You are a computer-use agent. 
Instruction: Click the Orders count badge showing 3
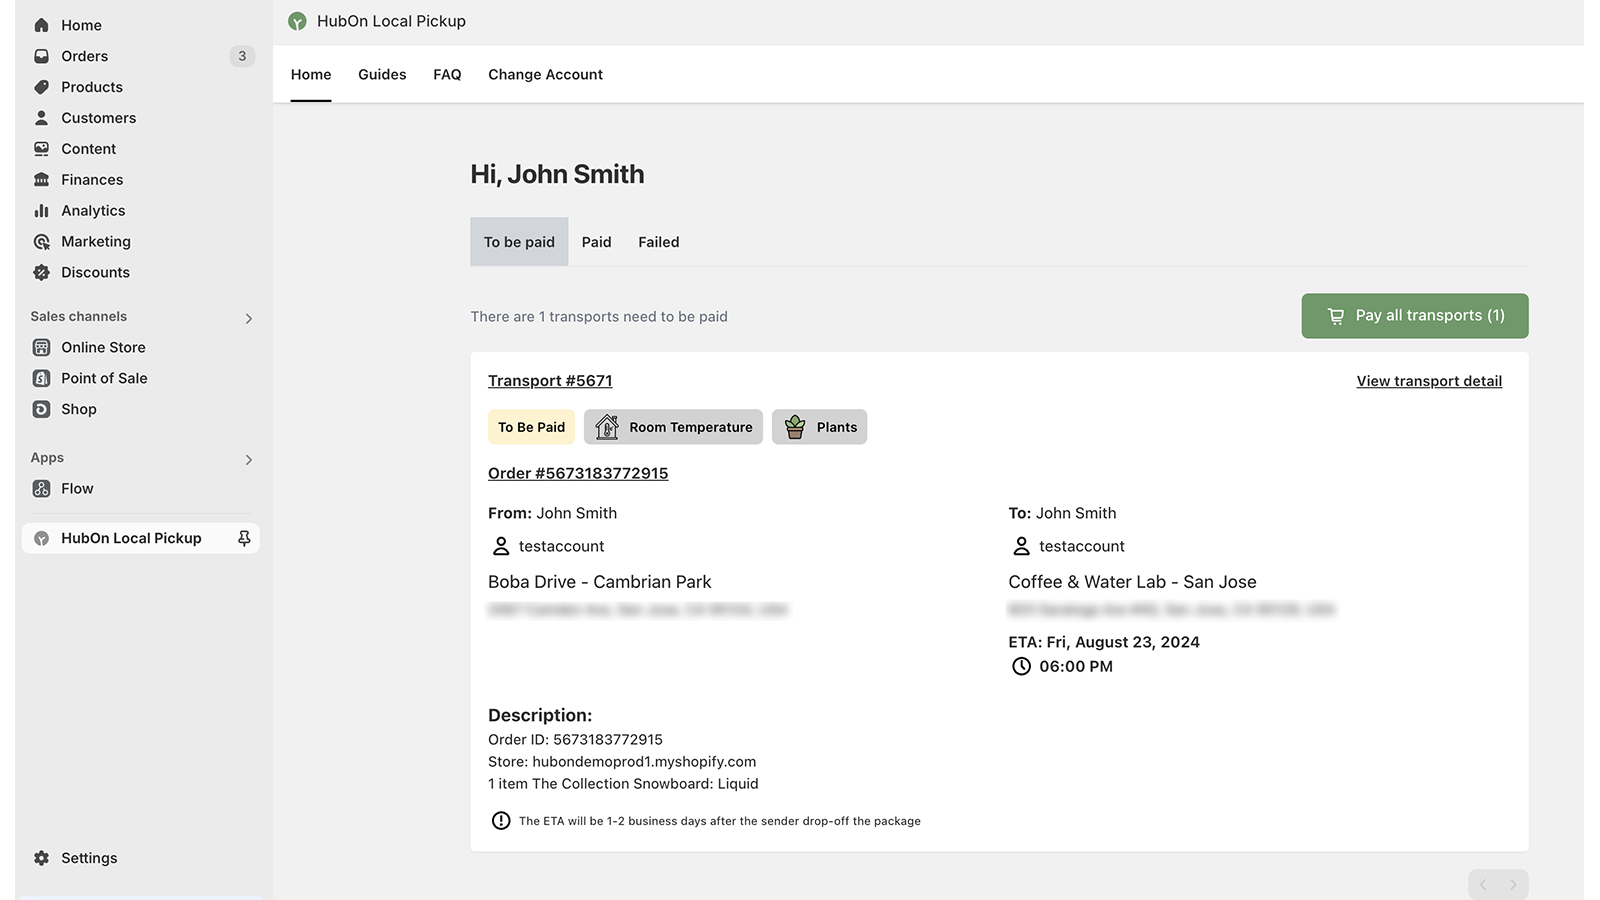pos(242,56)
